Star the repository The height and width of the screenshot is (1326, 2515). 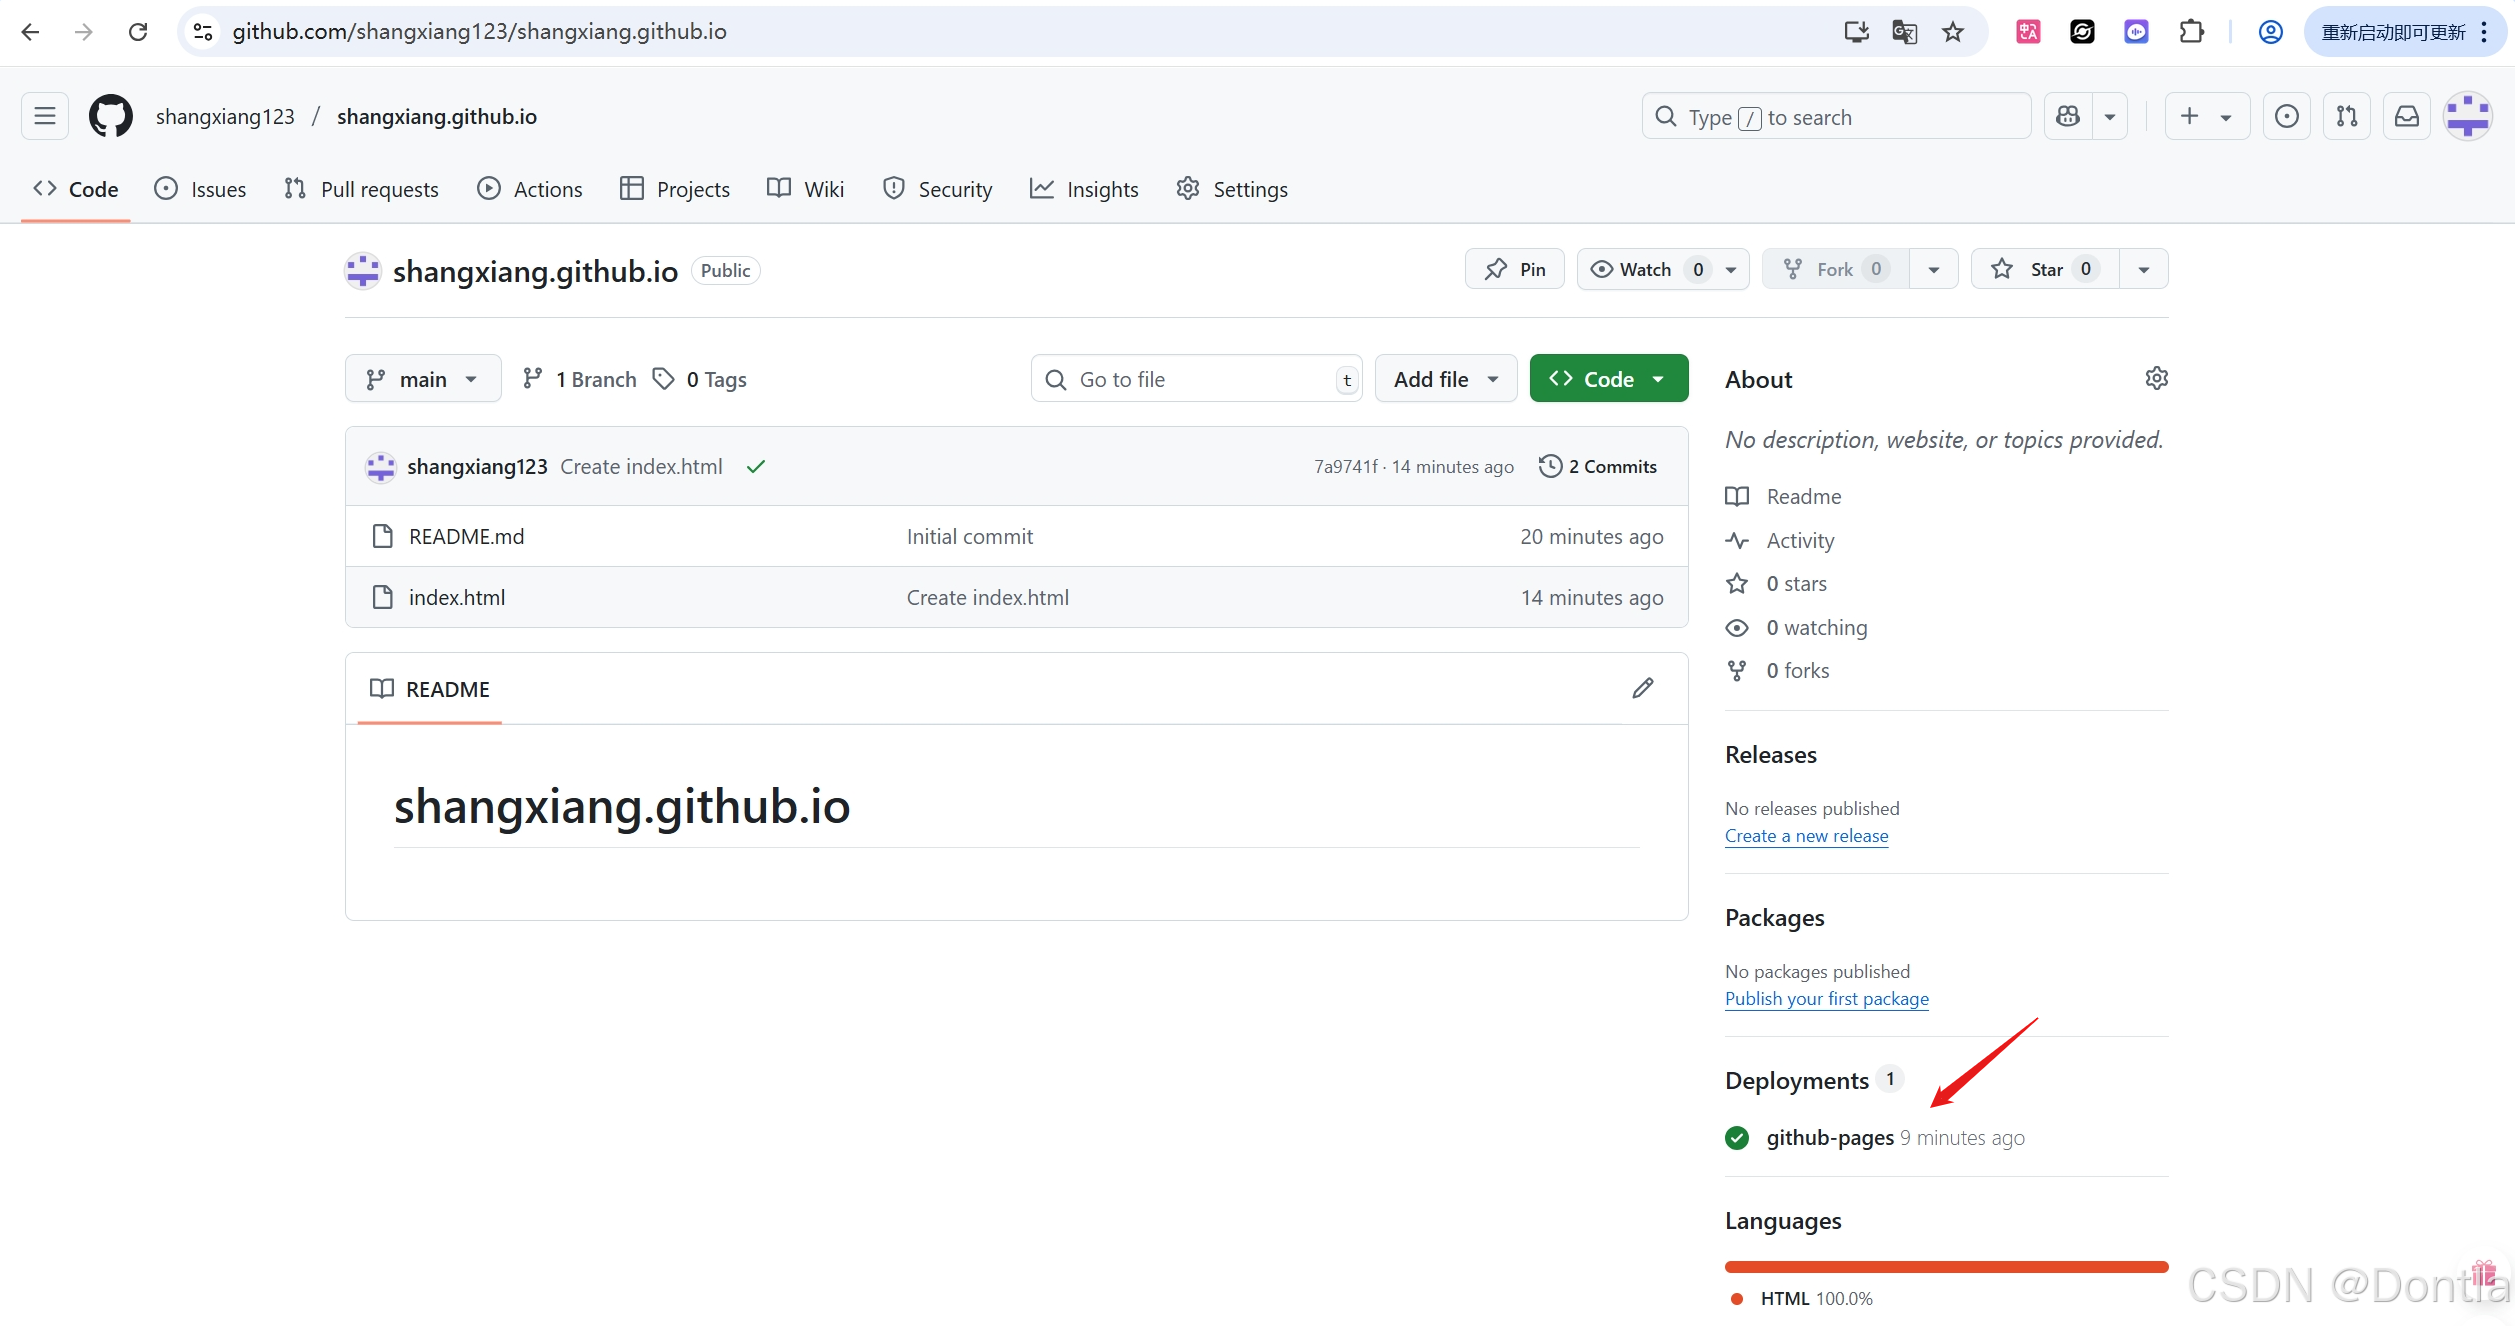[x=2045, y=269]
